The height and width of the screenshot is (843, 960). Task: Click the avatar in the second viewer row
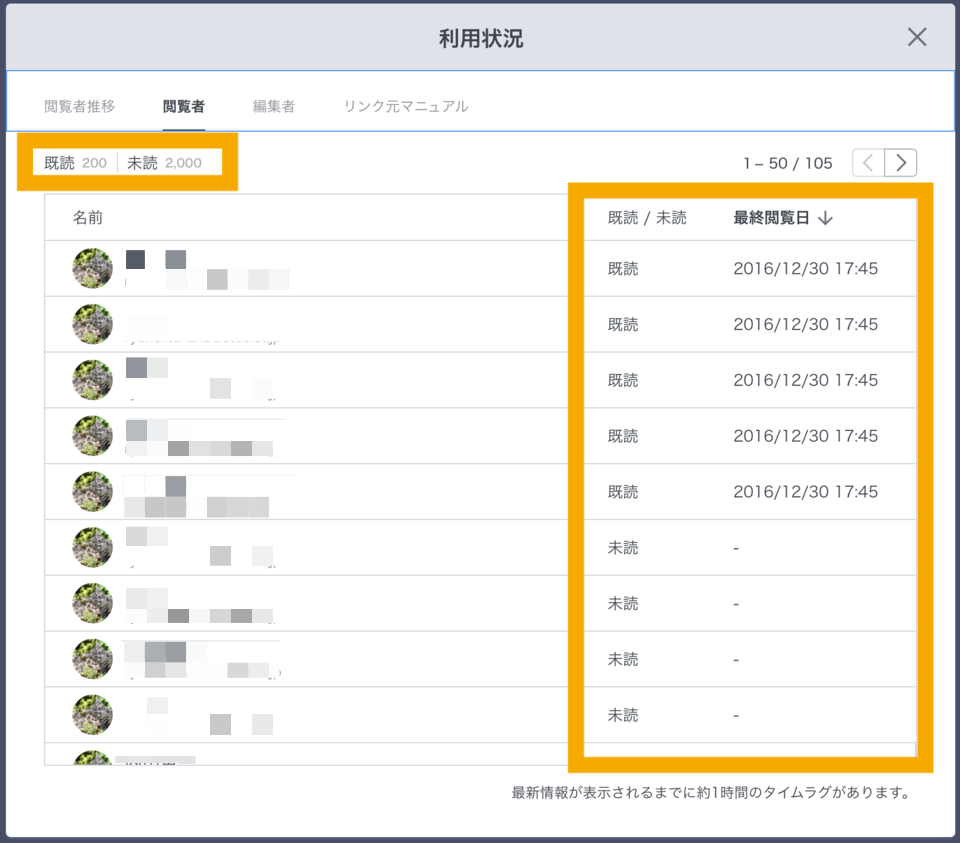click(x=93, y=324)
